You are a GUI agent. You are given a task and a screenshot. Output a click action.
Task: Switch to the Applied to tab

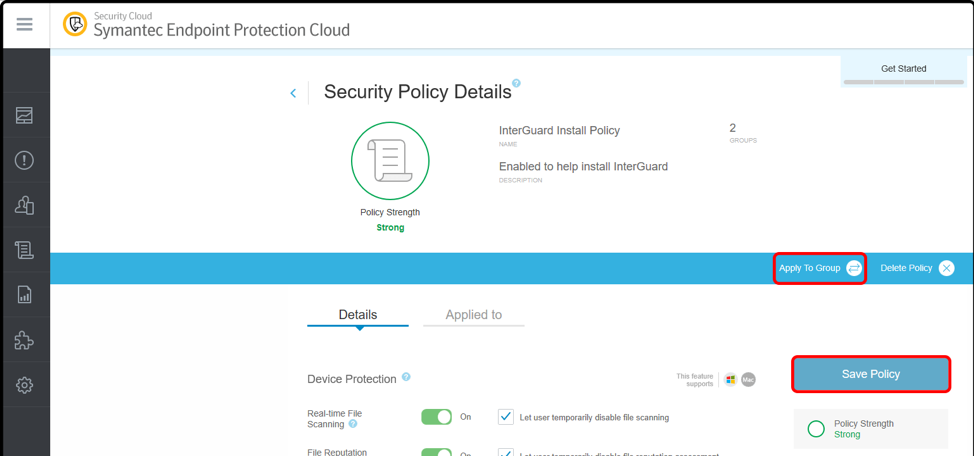point(473,315)
